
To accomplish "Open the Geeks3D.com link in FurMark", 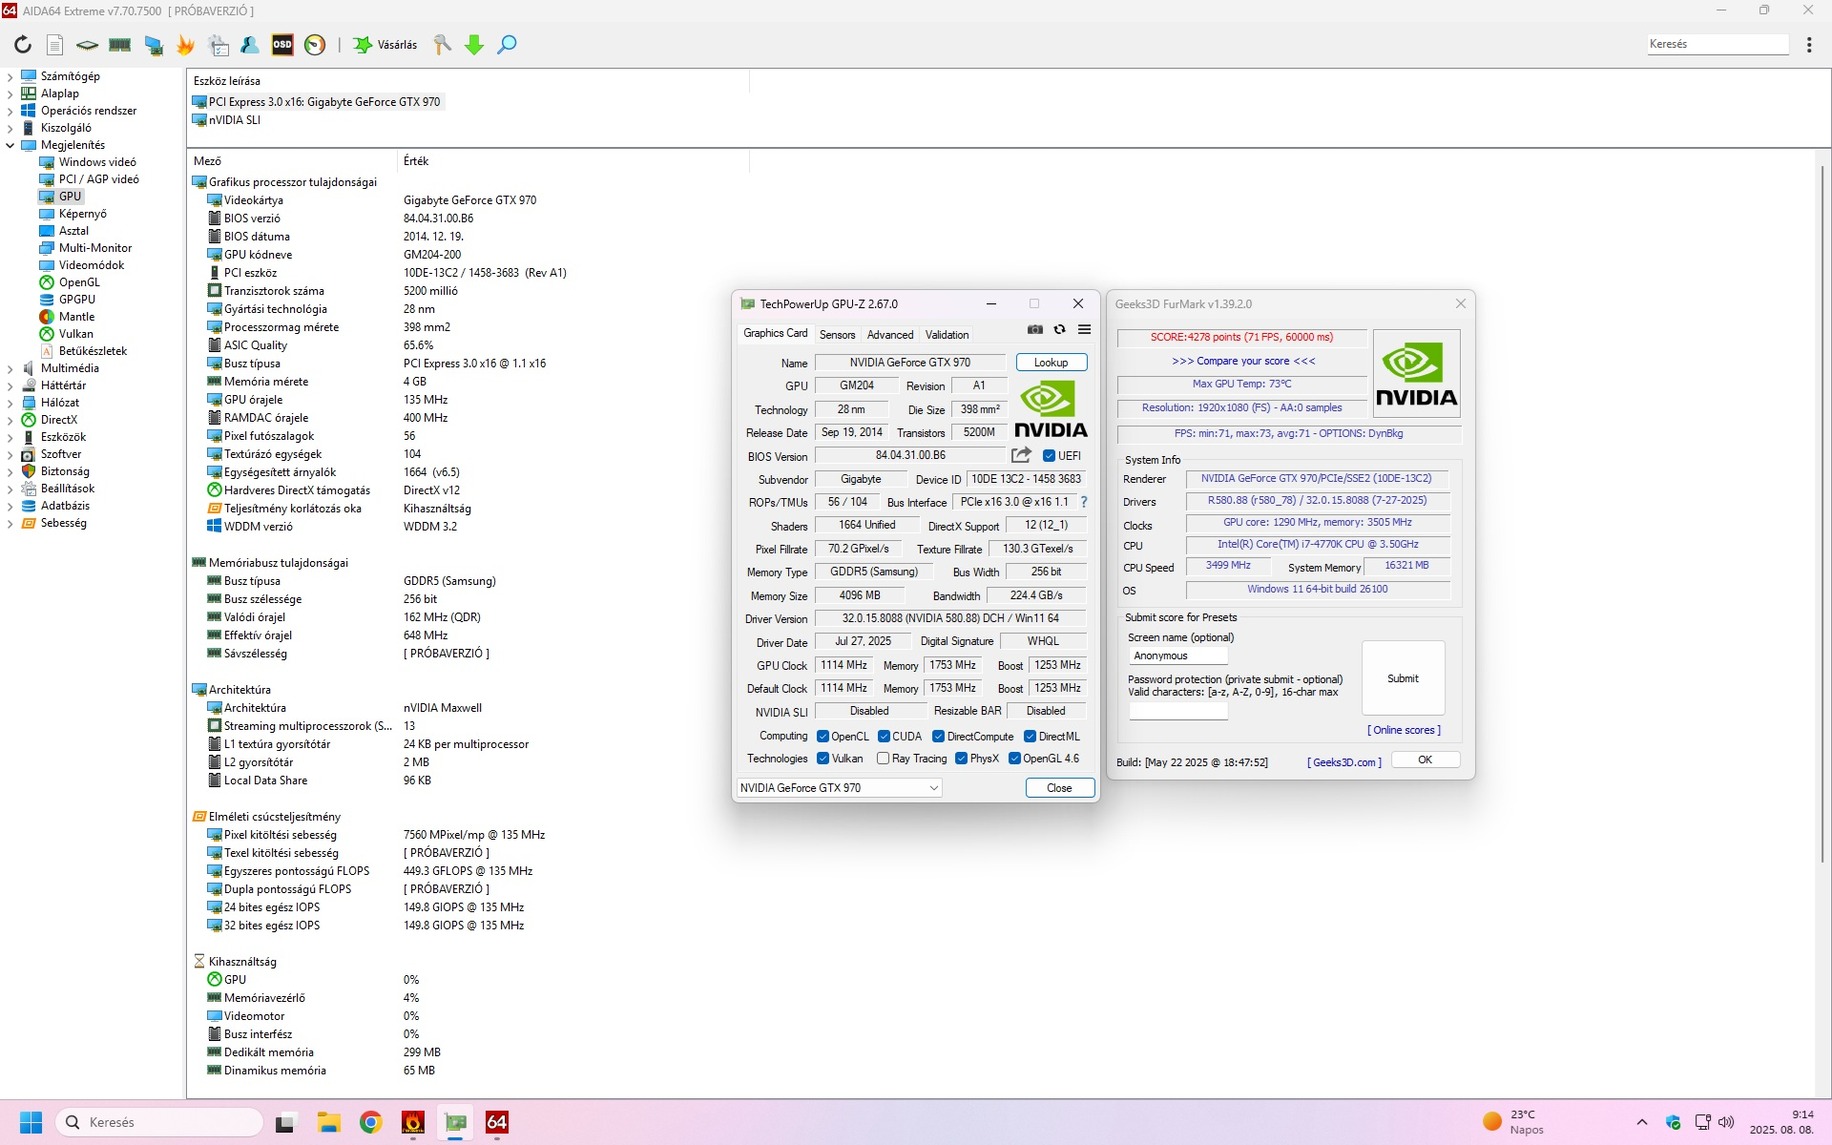I will pyautogui.click(x=1344, y=762).
